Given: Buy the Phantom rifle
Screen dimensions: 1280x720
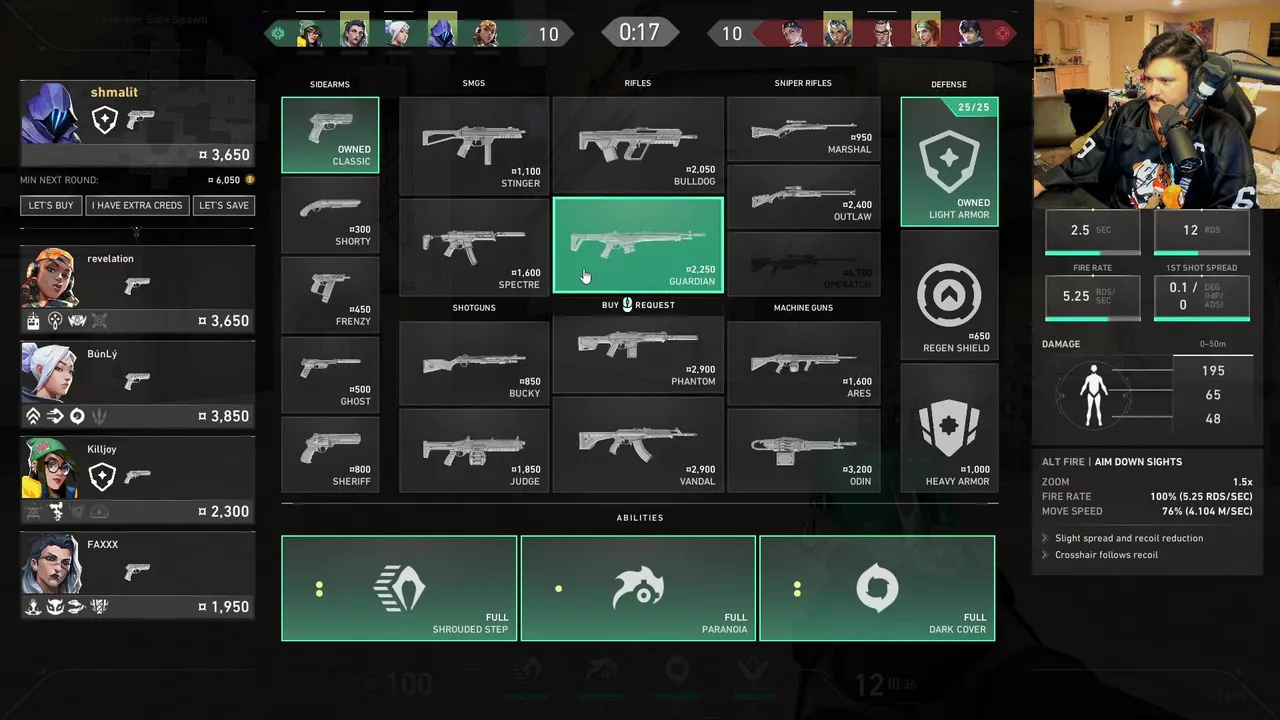Looking at the screenshot, I should tap(638, 355).
